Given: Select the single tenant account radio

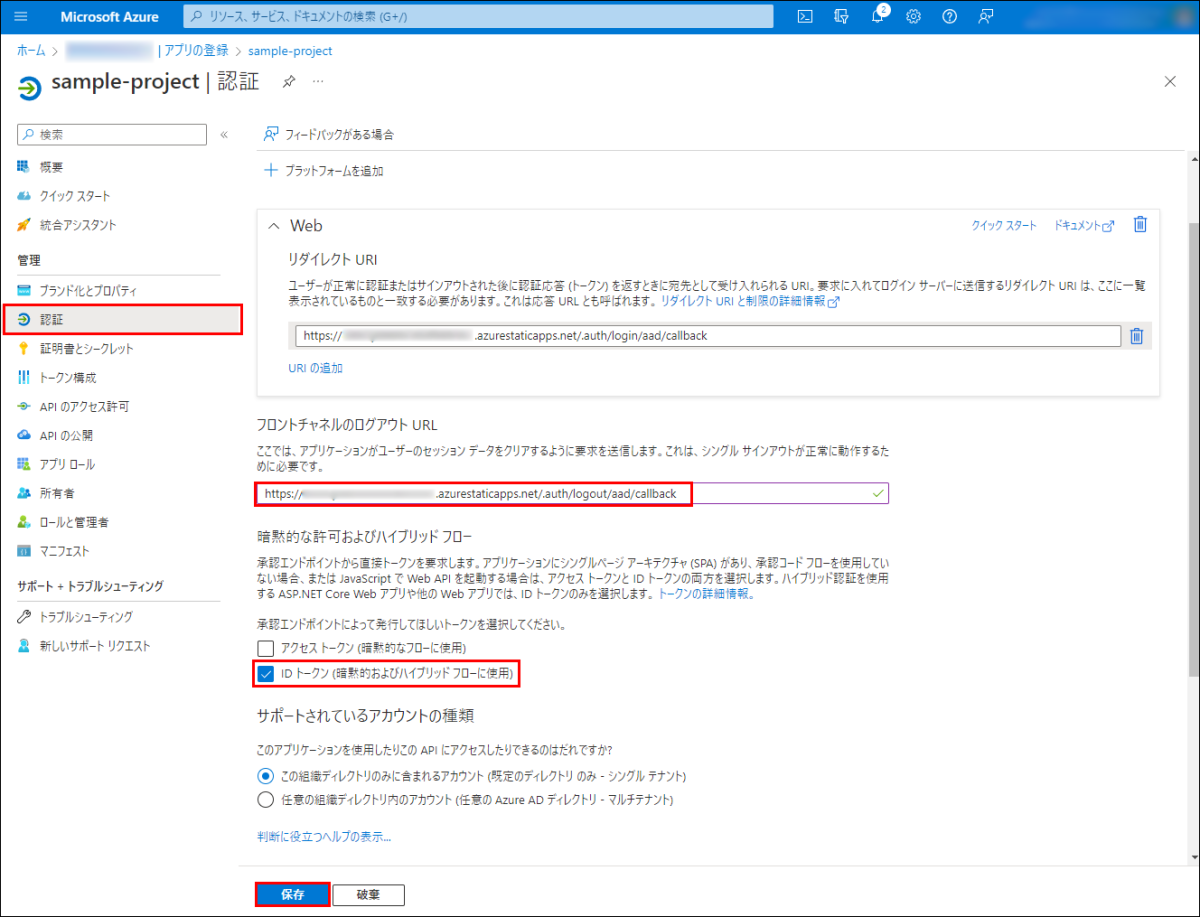Looking at the screenshot, I should pyautogui.click(x=266, y=776).
